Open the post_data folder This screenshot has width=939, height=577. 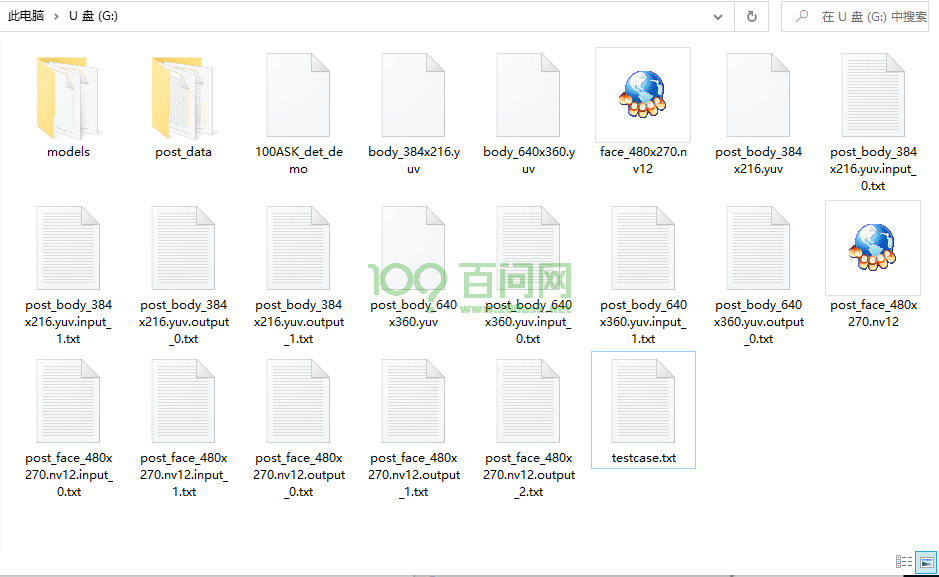point(183,98)
